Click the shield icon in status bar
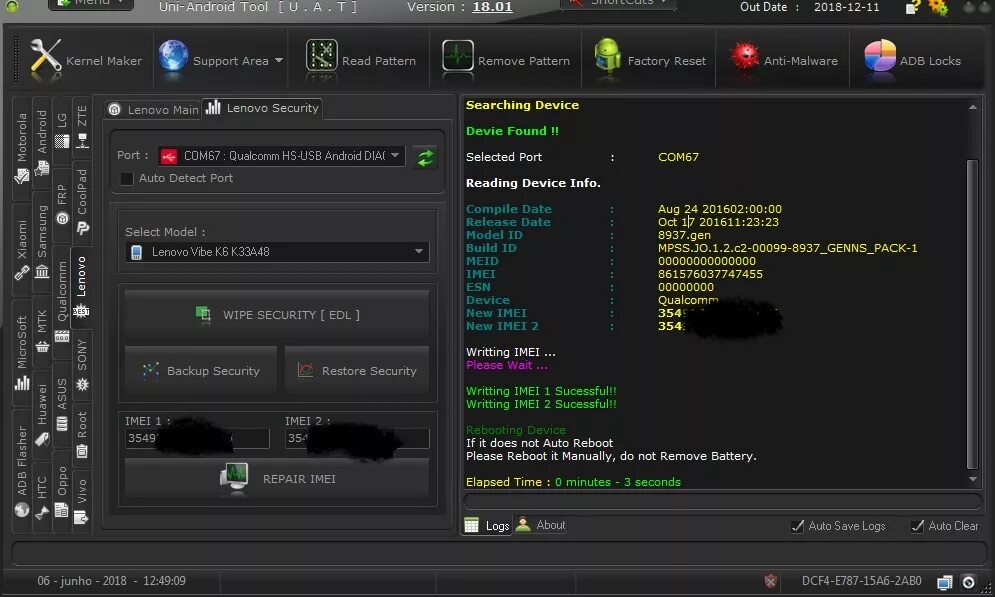This screenshot has width=995, height=597. 770,581
